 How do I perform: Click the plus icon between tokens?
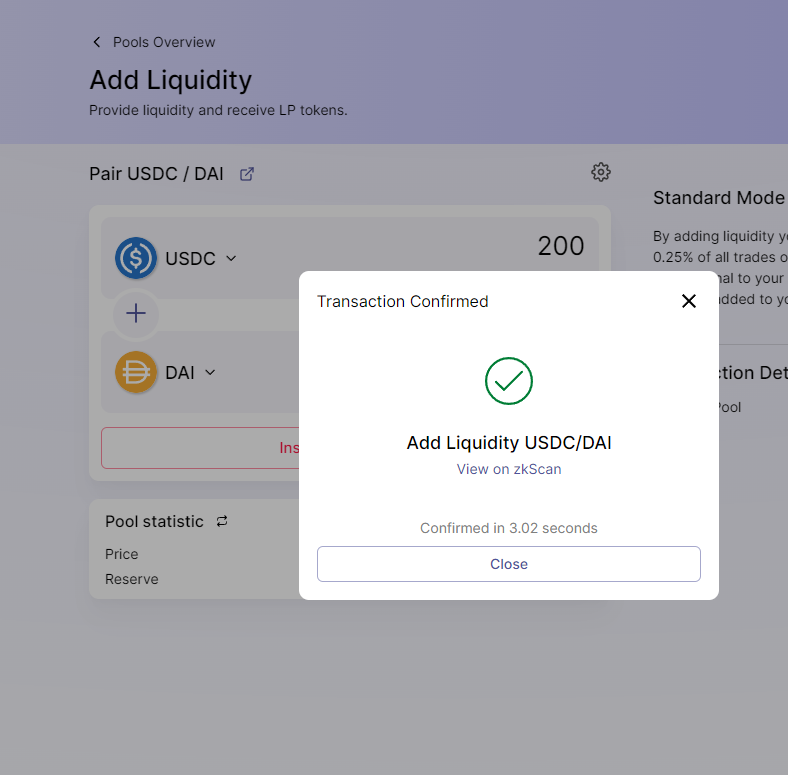136,314
